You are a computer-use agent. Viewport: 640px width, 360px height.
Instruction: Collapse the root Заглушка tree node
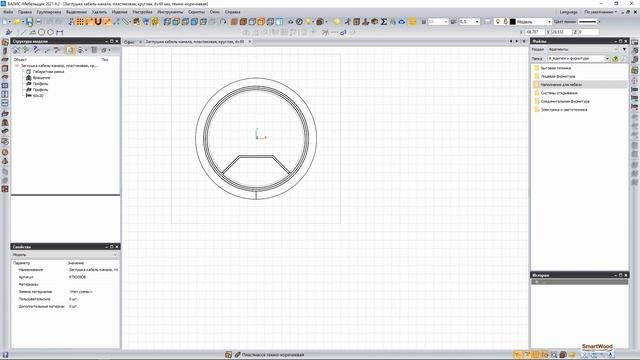pos(17,65)
